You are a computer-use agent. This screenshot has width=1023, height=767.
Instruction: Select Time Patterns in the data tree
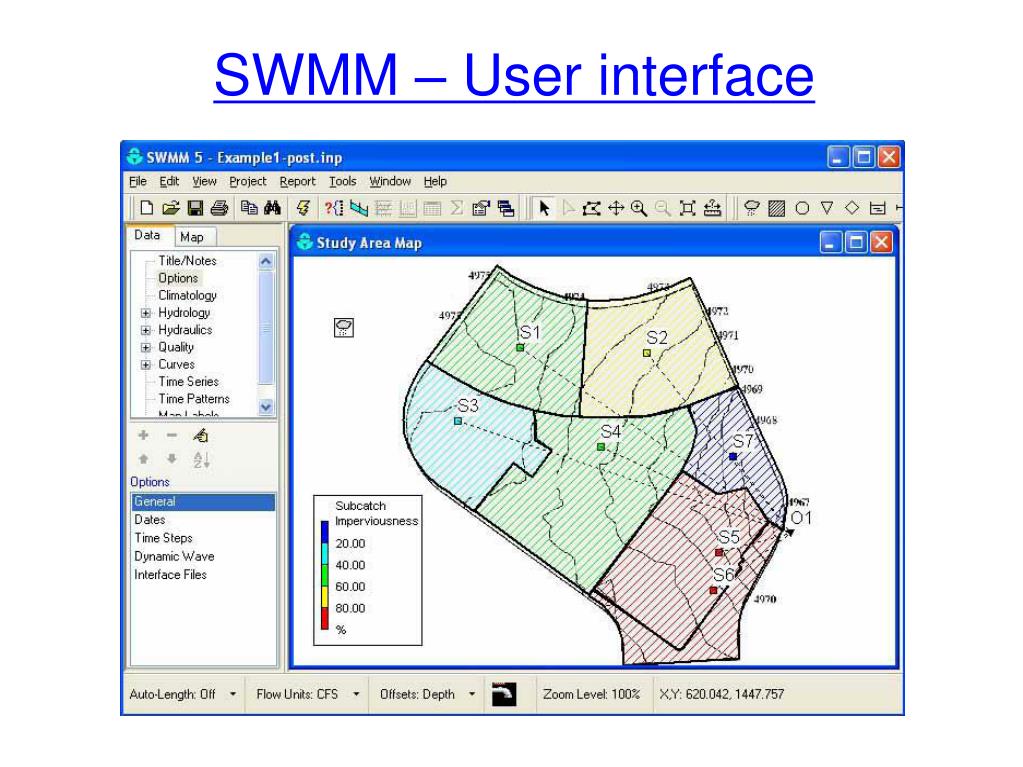point(194,399)
